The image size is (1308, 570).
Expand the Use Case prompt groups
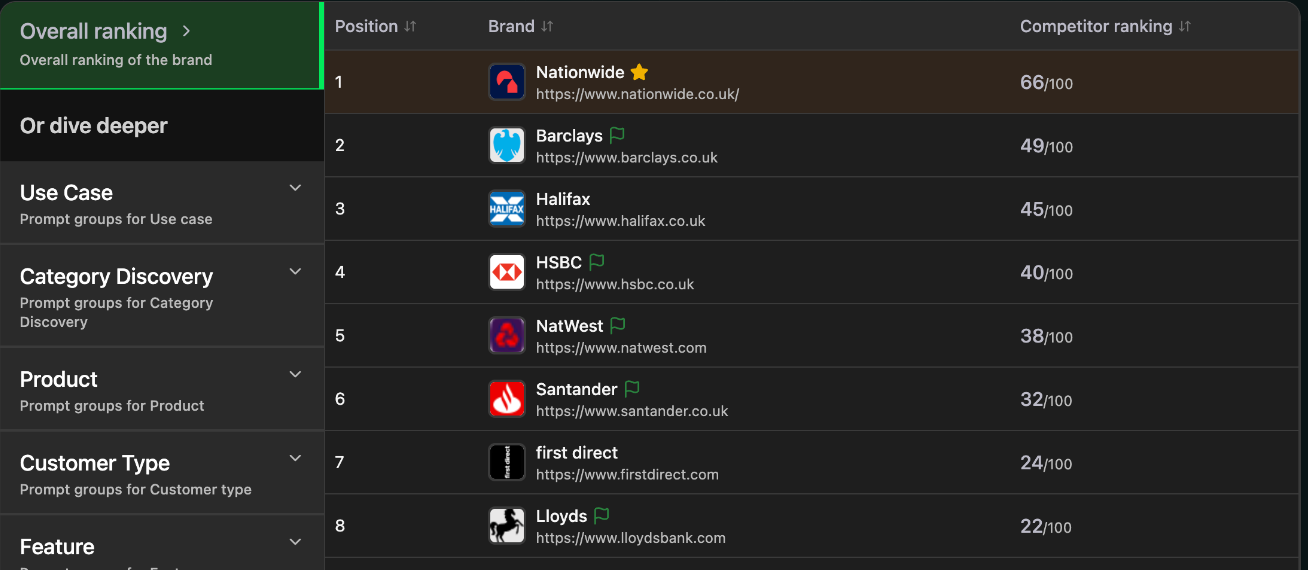coord(295,188)
